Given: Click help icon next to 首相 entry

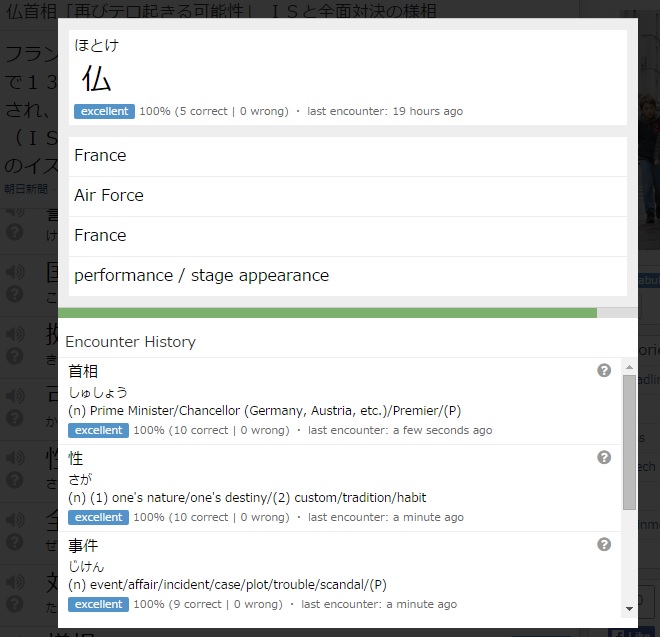Looking at the screenshot, I should pos(604,371).
